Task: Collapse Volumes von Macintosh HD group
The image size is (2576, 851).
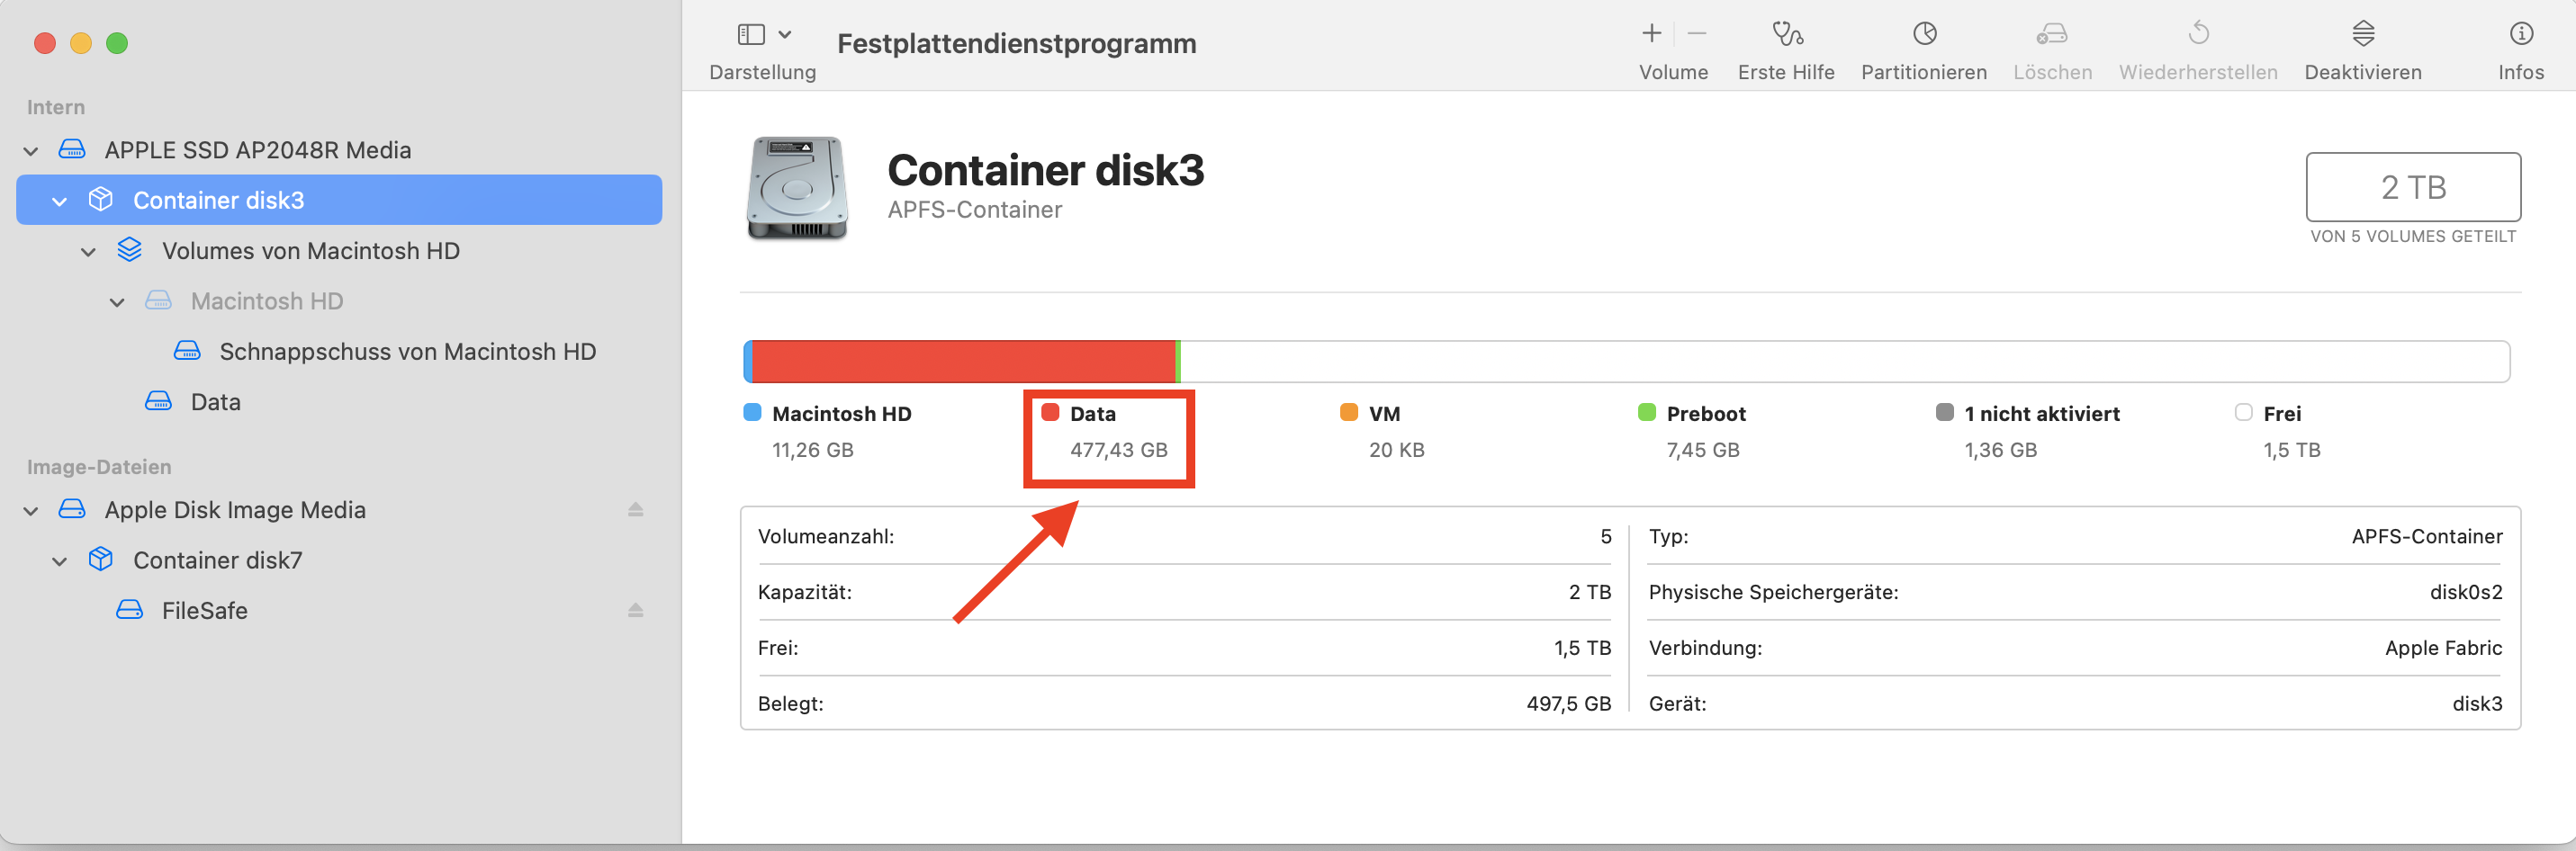Action: [88, 252]
